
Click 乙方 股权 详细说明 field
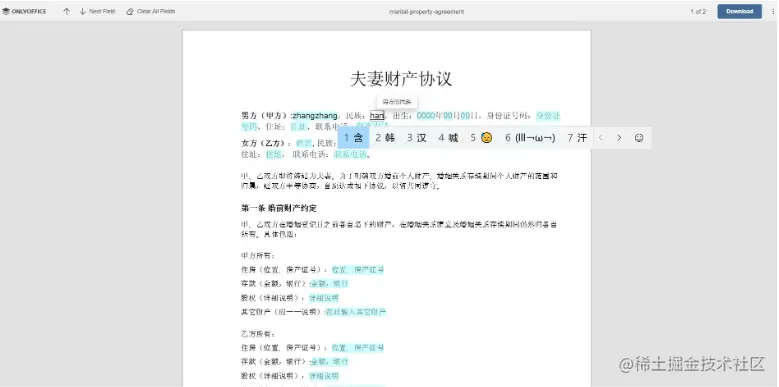(324, 376)
